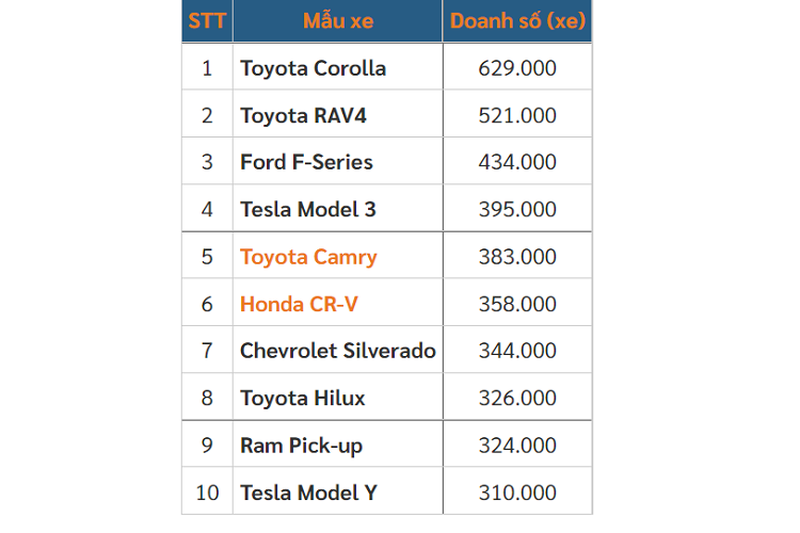Click the Tesla Model 3 cell
This screenshot has width=800, height=533.
308,210
